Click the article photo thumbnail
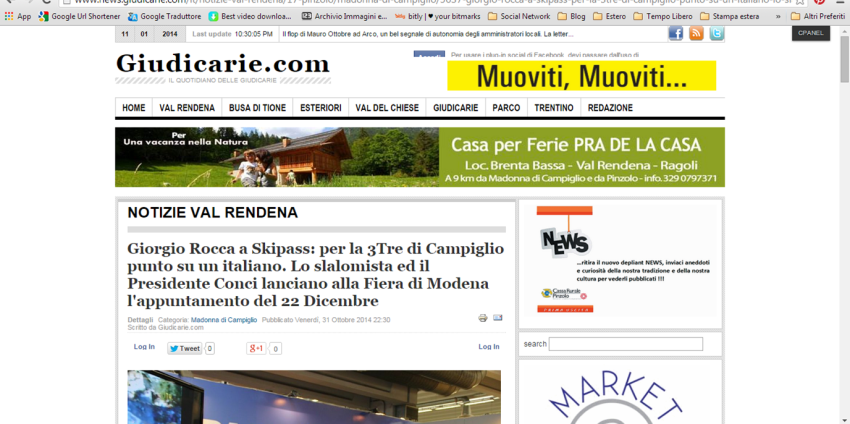 (x=314, y=397)
